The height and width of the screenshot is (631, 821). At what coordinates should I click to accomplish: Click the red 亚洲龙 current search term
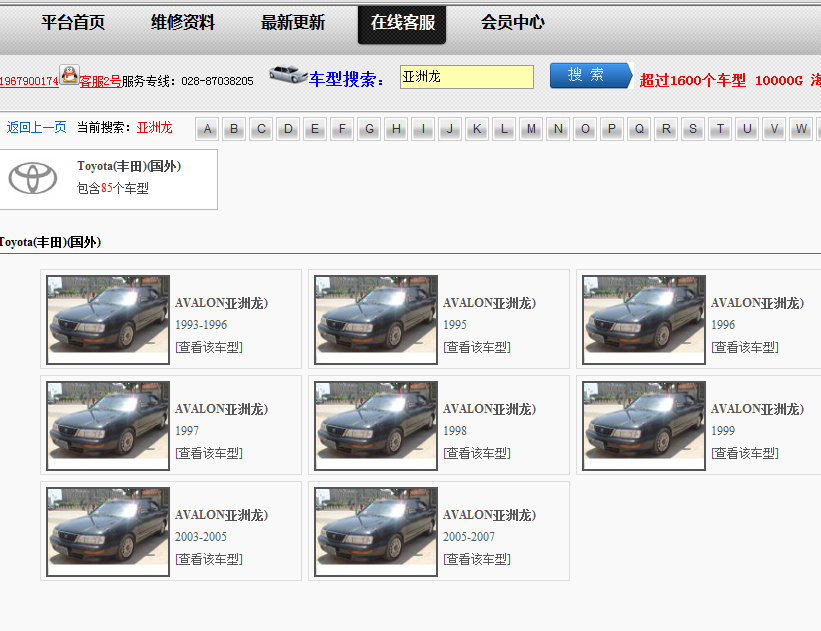click(154, 127)
